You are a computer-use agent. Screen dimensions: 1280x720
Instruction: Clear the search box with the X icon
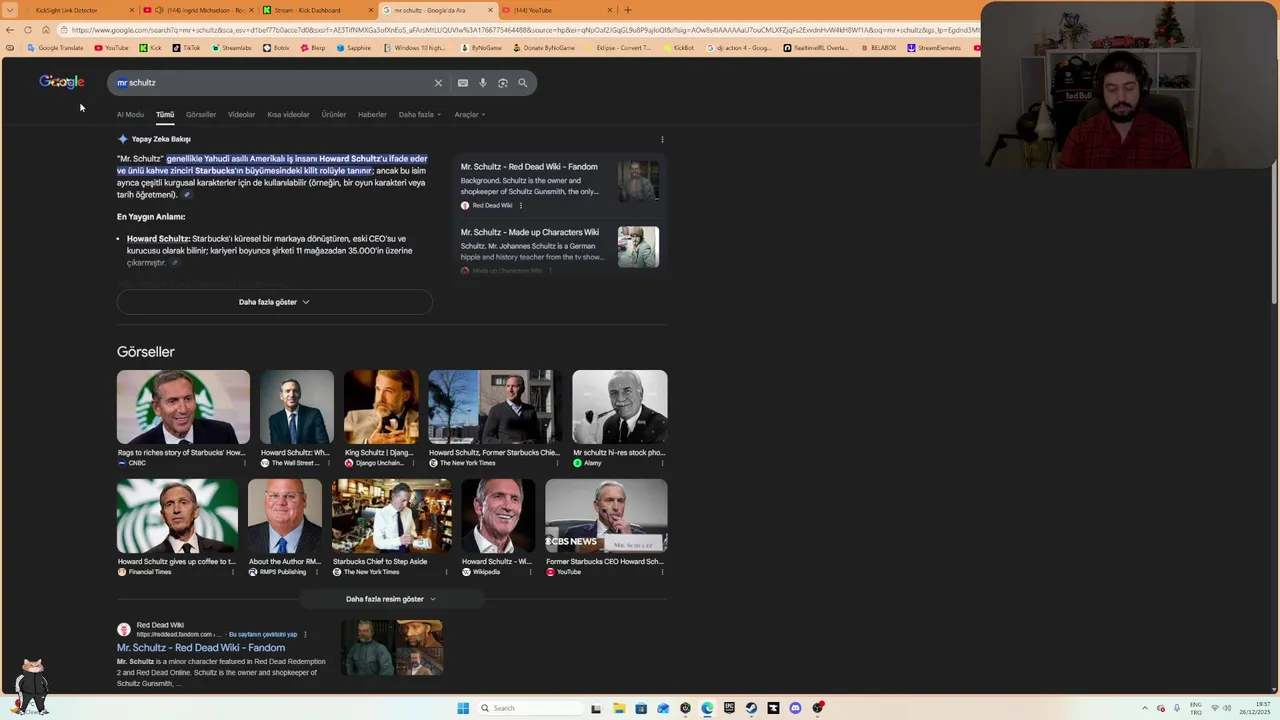coord(438,83)
